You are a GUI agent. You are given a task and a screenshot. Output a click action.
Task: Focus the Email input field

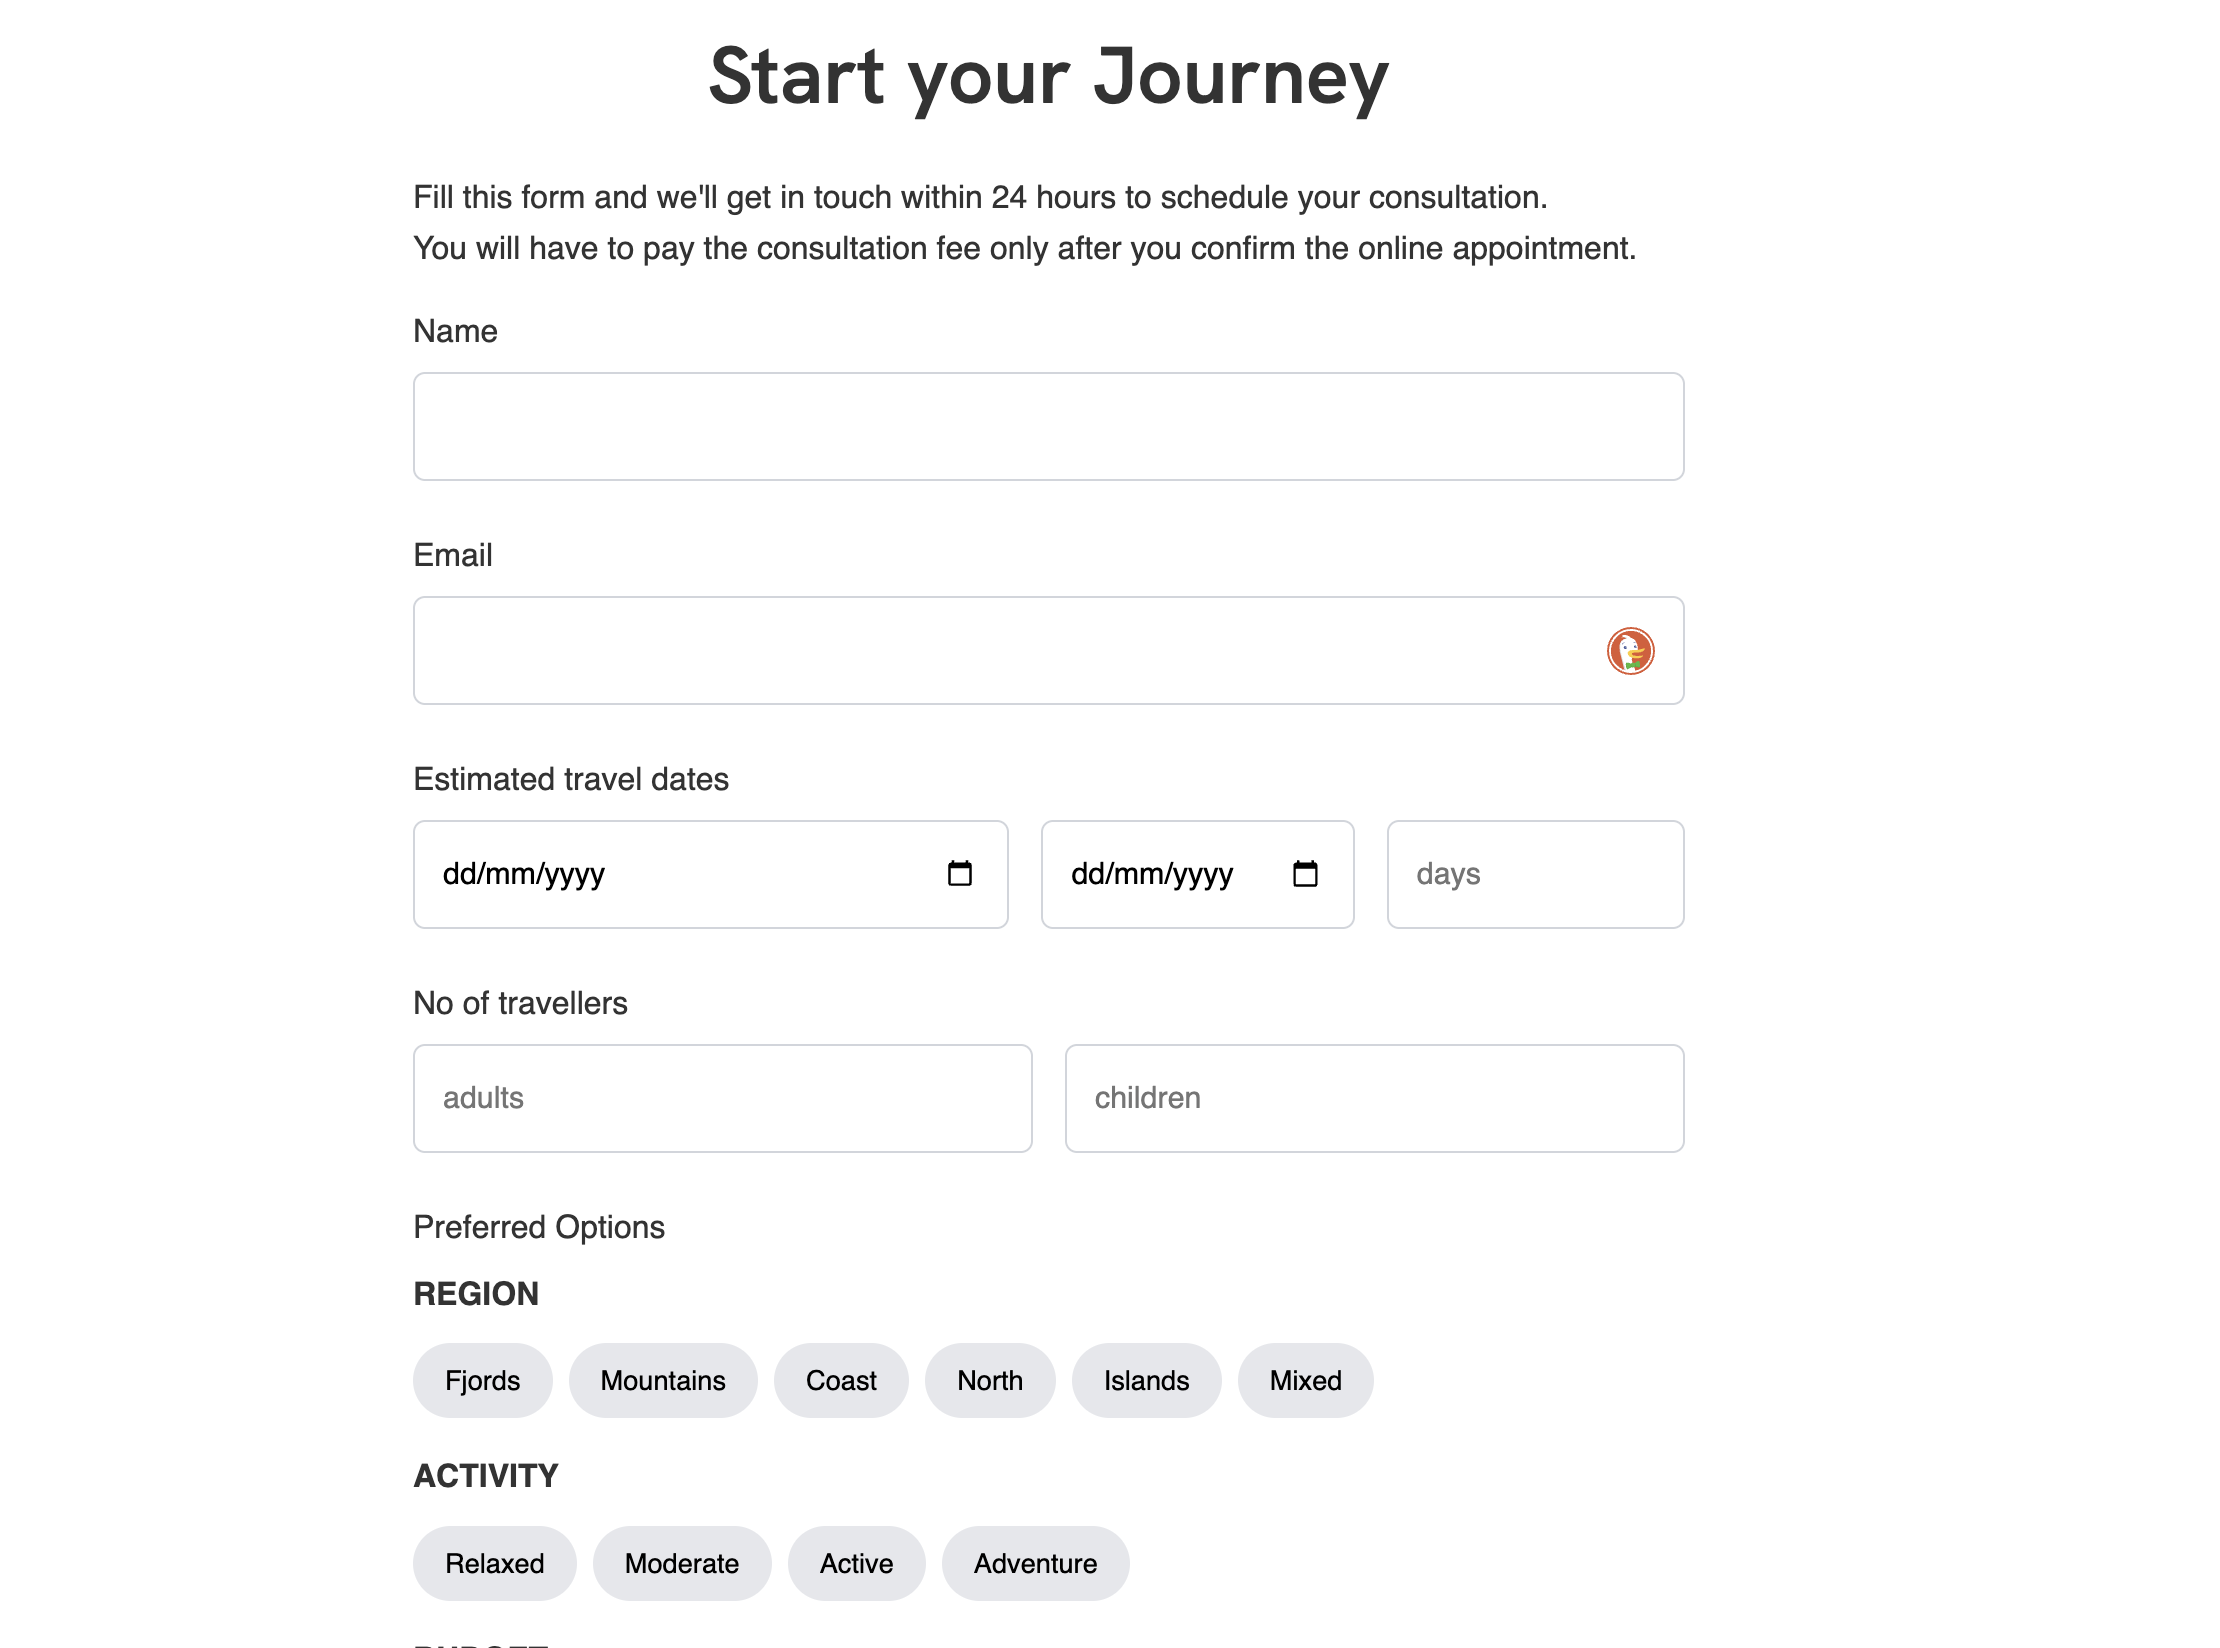click(x=1000, y=651)
